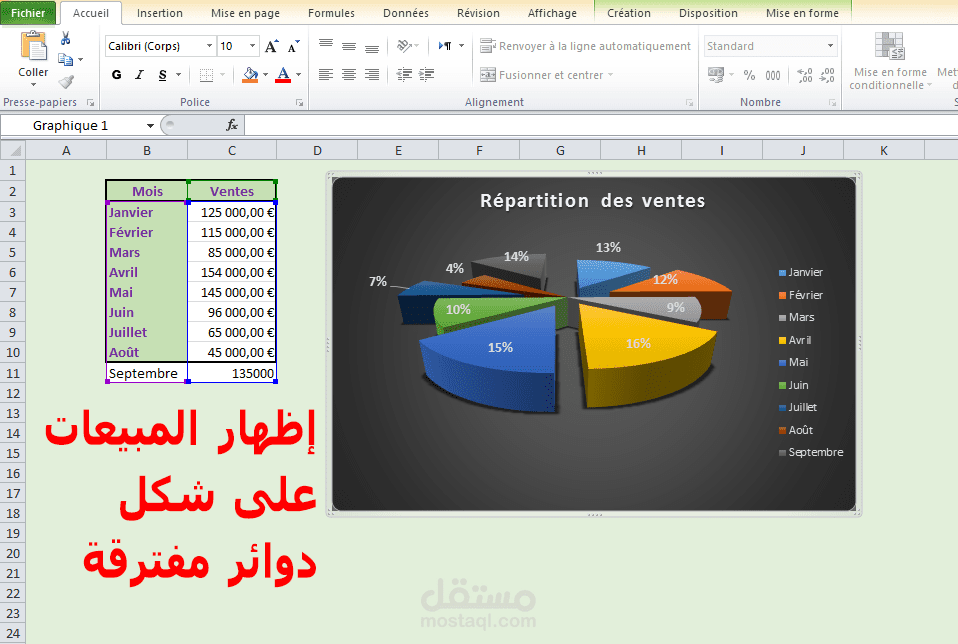Image resolution: width=958 pixels, height=644 pixels.
Task: Decrease the indent
Action: pyautogui.click(x=404, y=75)
